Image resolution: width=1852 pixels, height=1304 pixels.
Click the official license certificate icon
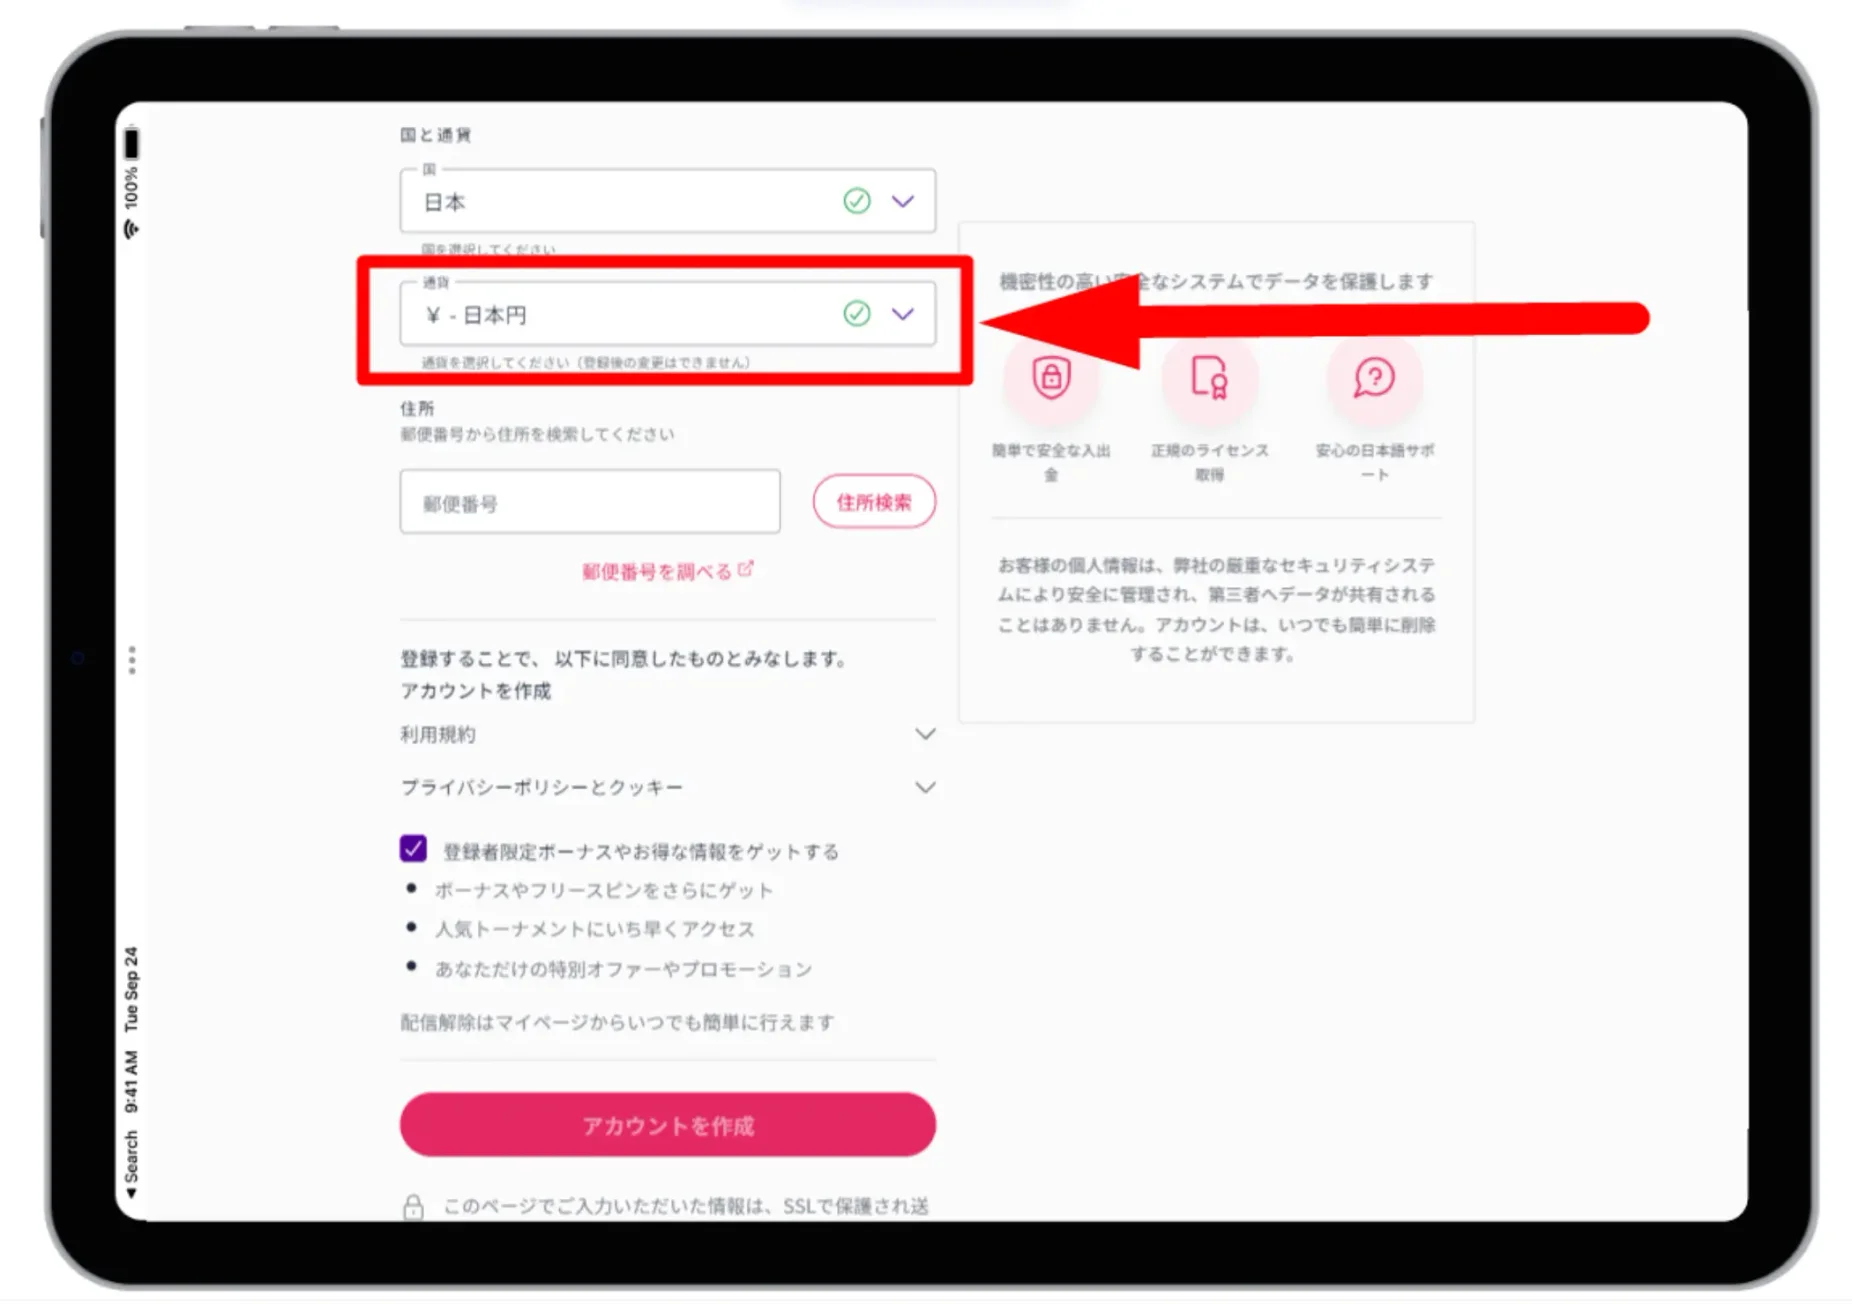click(1209, 378)
